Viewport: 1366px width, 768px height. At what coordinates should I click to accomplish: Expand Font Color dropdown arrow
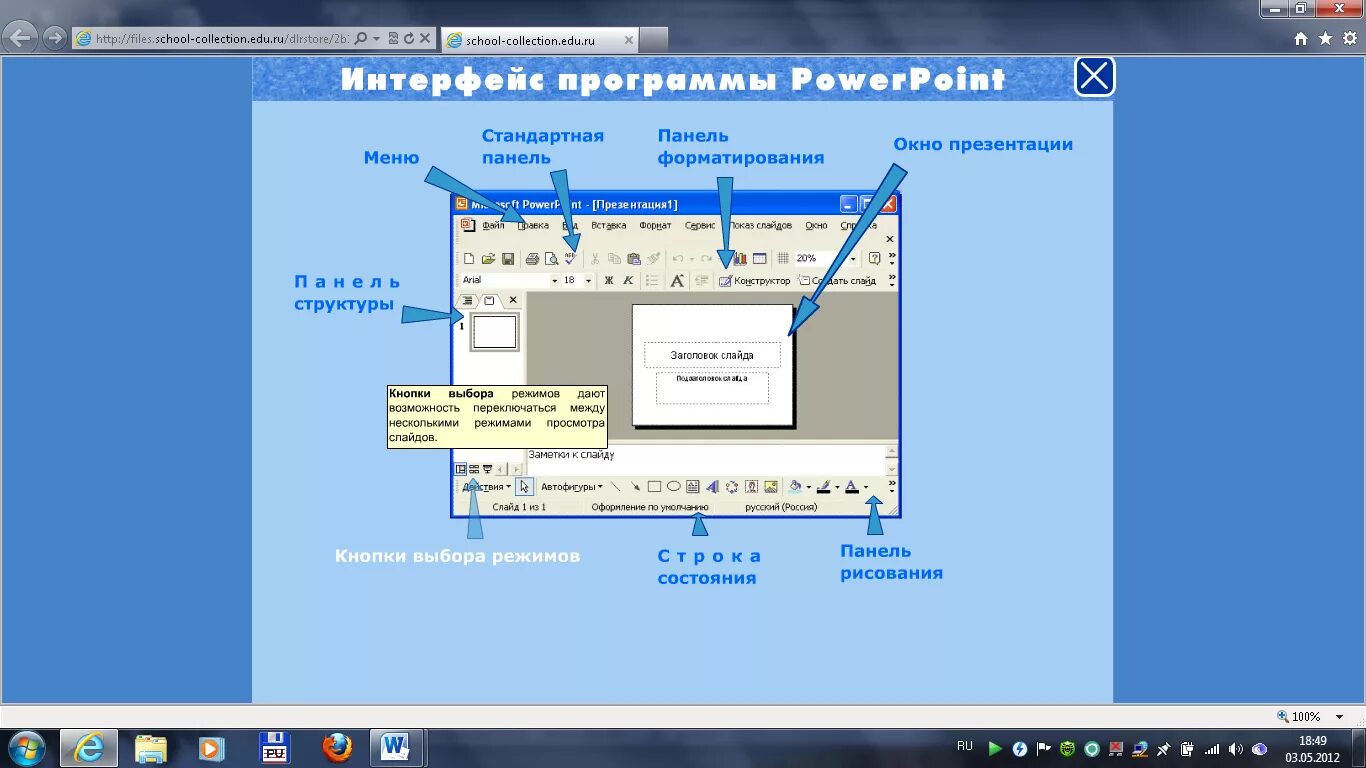click(x=866, y=488)
